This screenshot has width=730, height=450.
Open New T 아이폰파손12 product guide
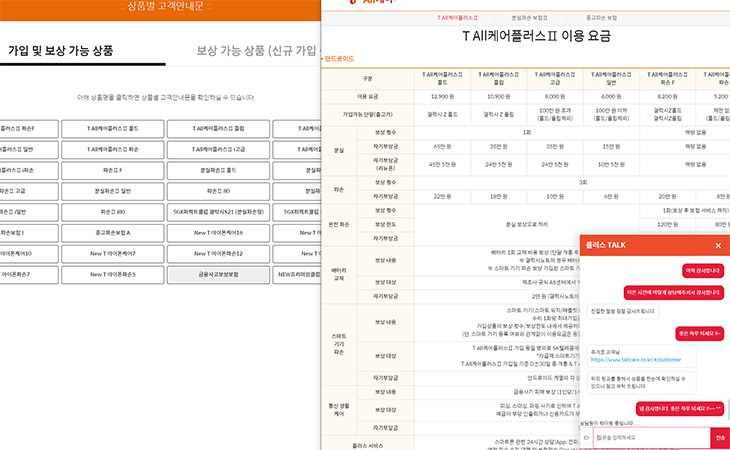tap(218, 254)
